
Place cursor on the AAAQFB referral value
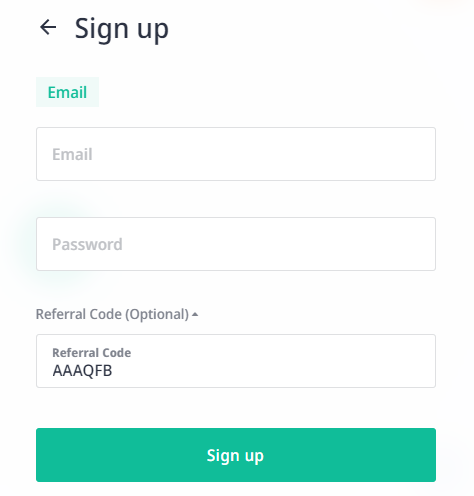[82, 371]
